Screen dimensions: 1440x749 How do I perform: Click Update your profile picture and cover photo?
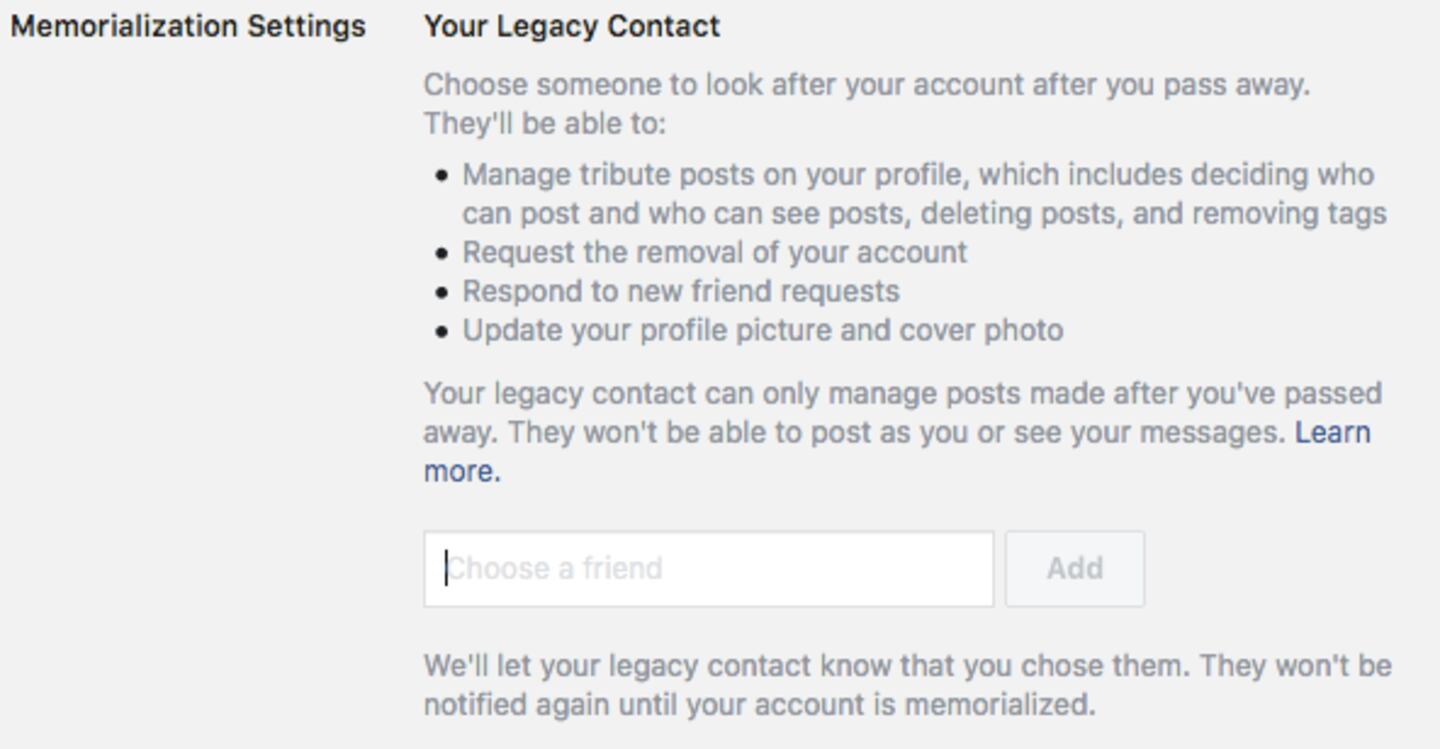tap(762, 330)
